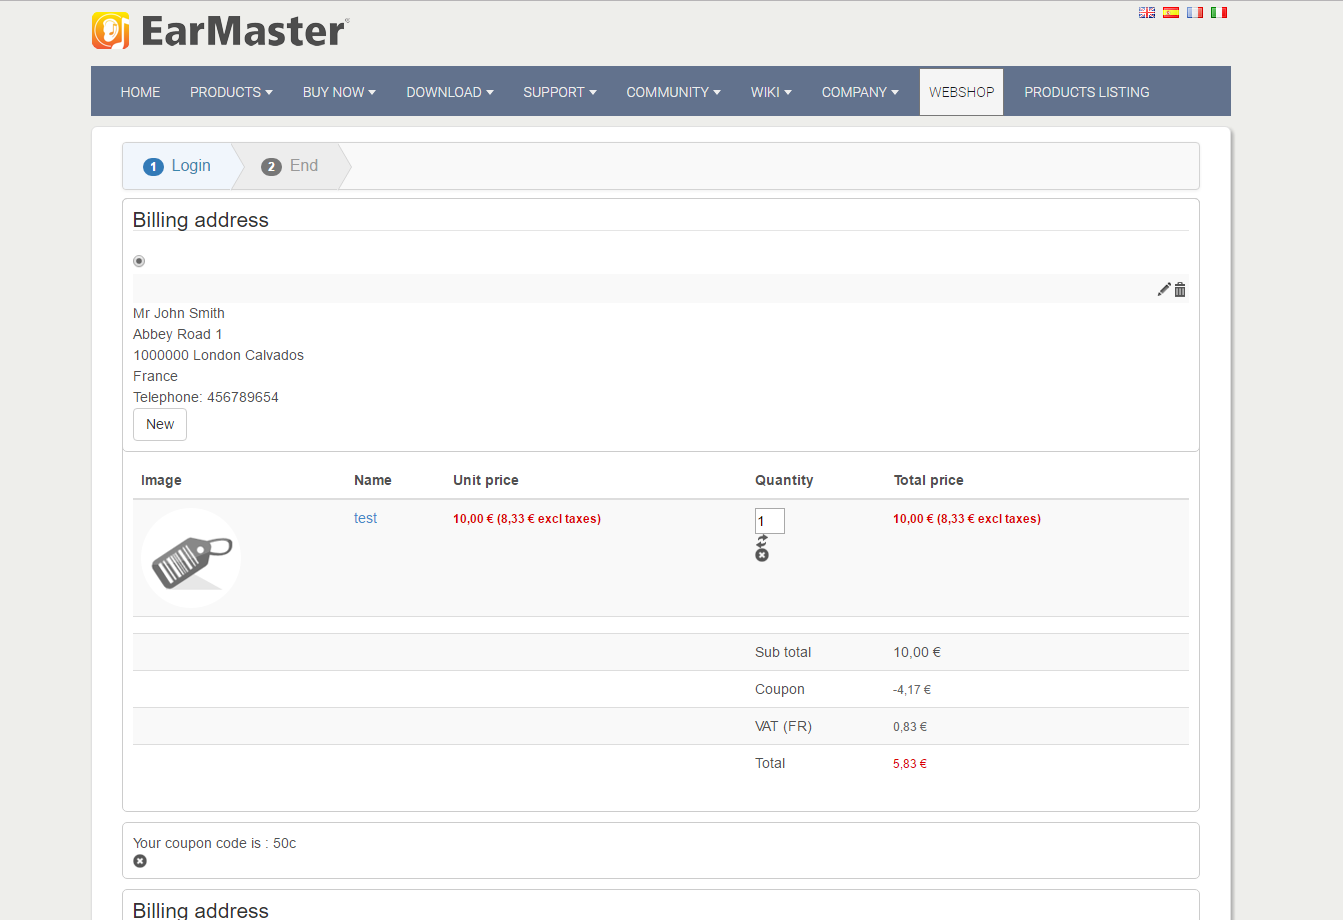Delete billing address with trash icon

1180,290
